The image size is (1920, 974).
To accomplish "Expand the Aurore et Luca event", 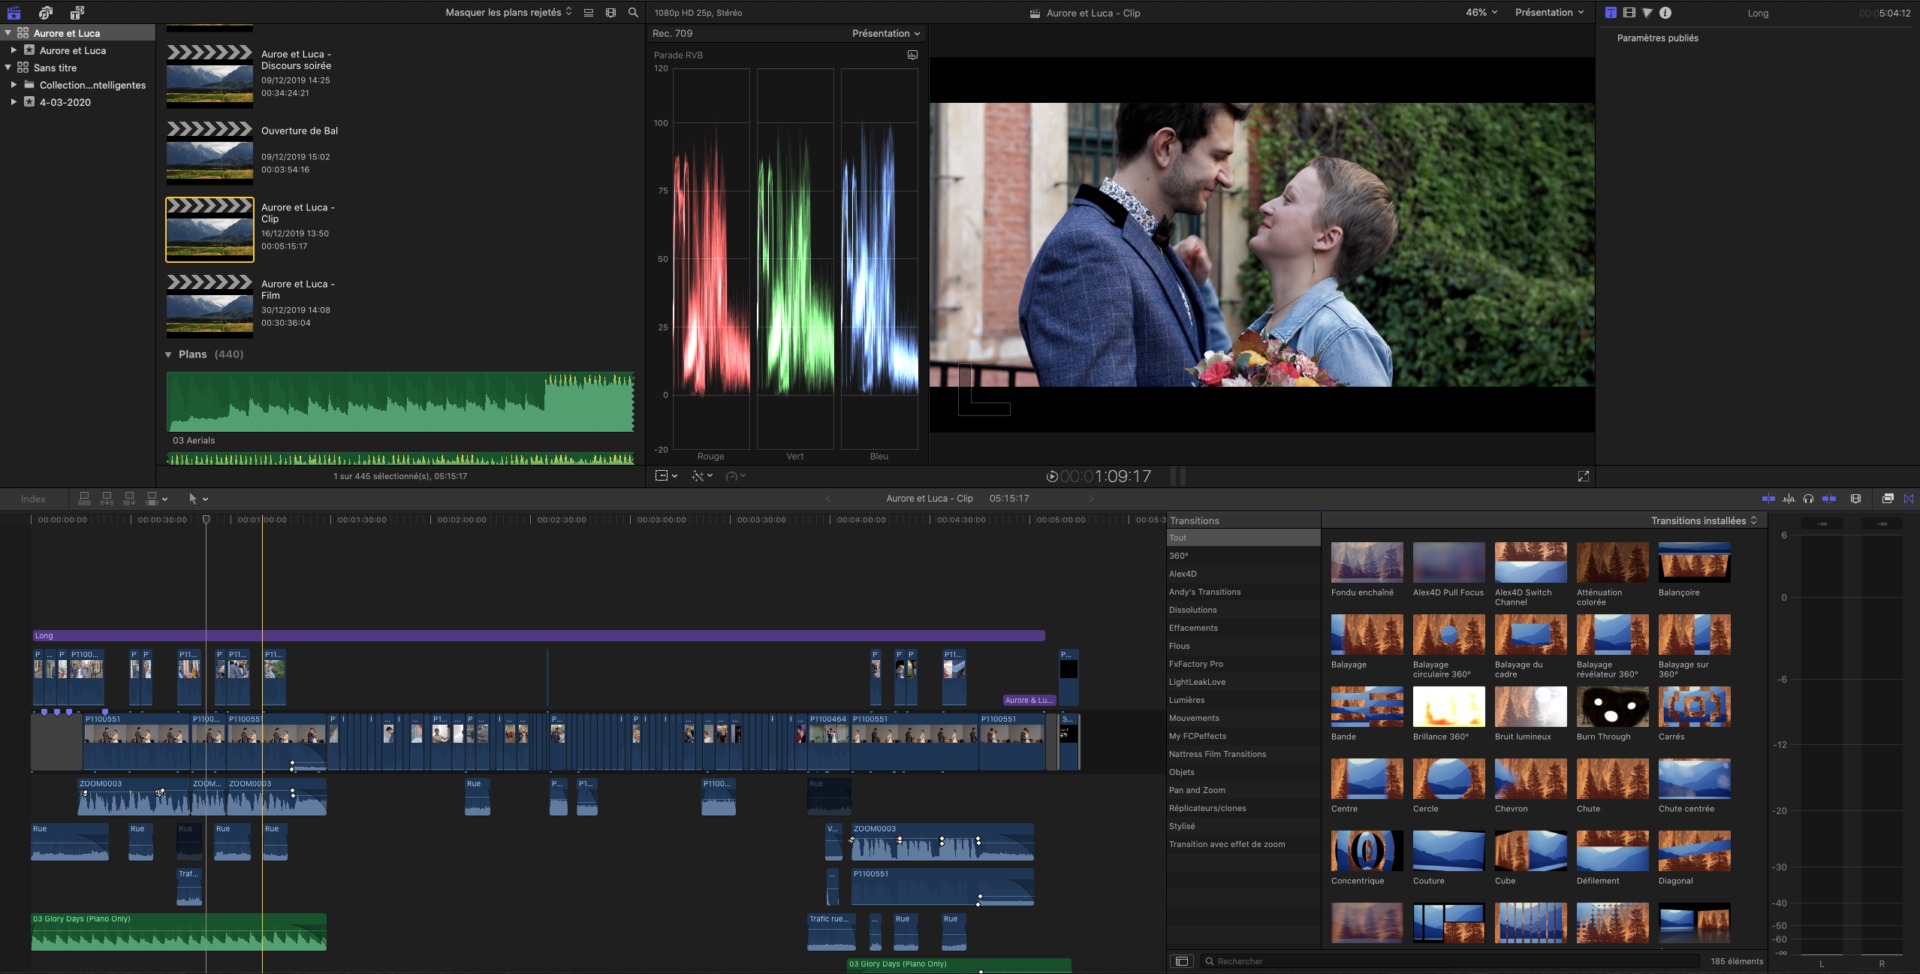I will (14, 50).
